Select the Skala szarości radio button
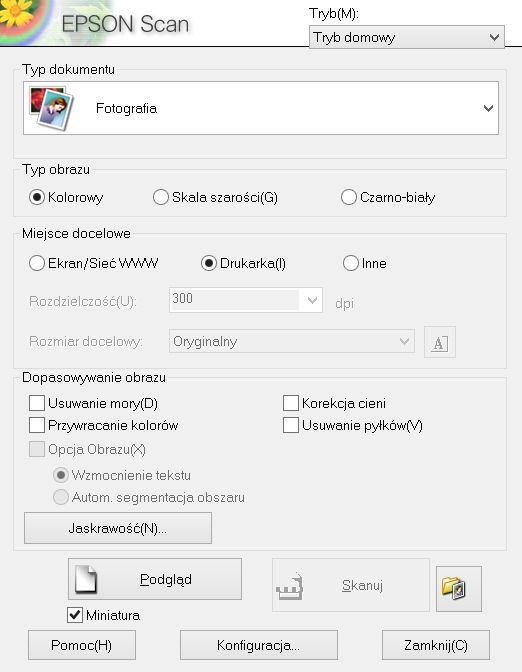The height and width of the screenshot is (672, 522). click(161, 197)
